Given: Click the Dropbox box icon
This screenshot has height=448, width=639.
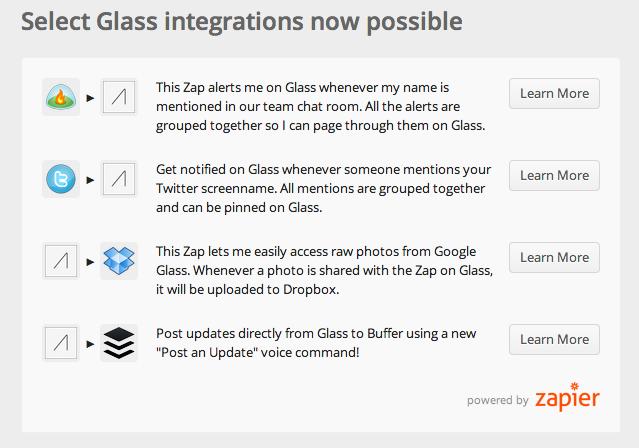Looking at the screenshot, I should 119,261.
